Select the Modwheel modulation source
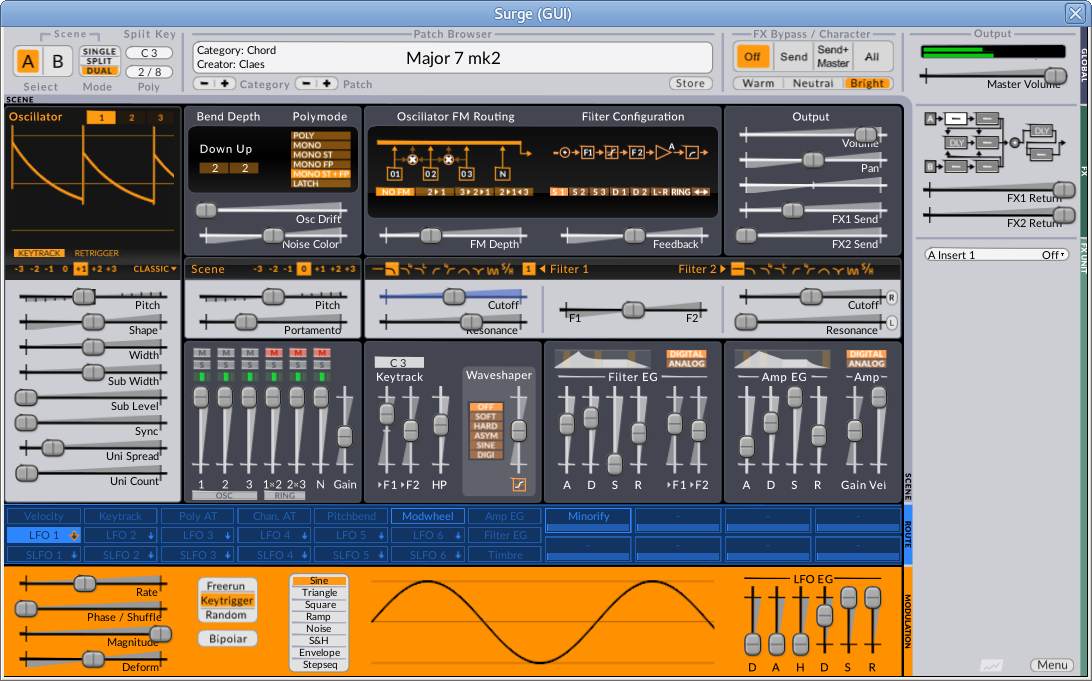Screen dimensions: 1092x681 428,516
